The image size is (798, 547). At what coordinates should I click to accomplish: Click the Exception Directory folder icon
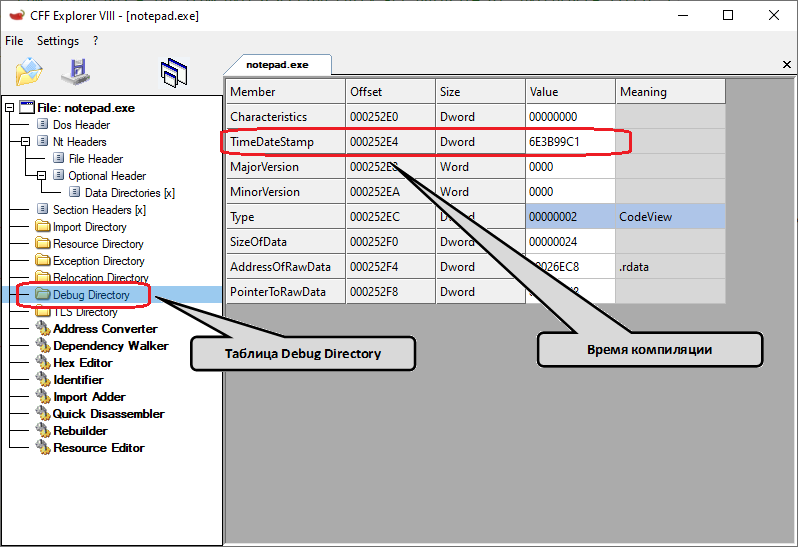coord(43,260)
